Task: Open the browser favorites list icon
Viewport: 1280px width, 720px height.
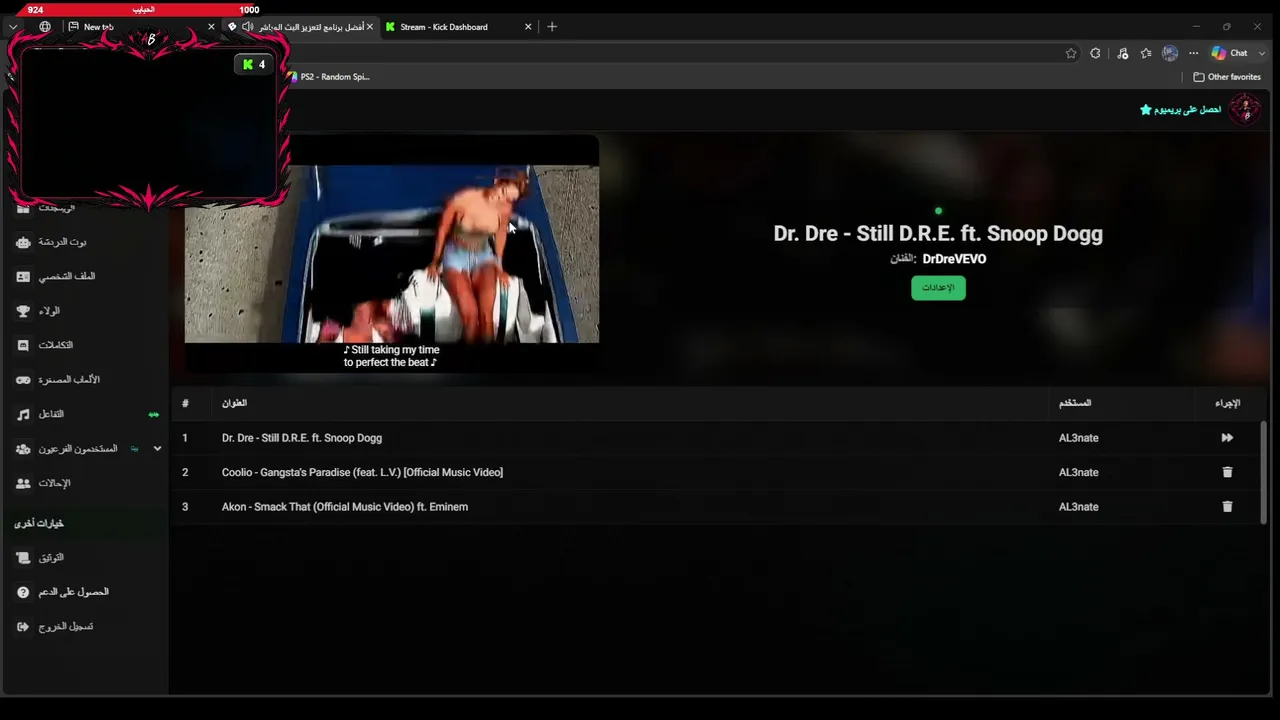Action: click(x=1146, y=53)
